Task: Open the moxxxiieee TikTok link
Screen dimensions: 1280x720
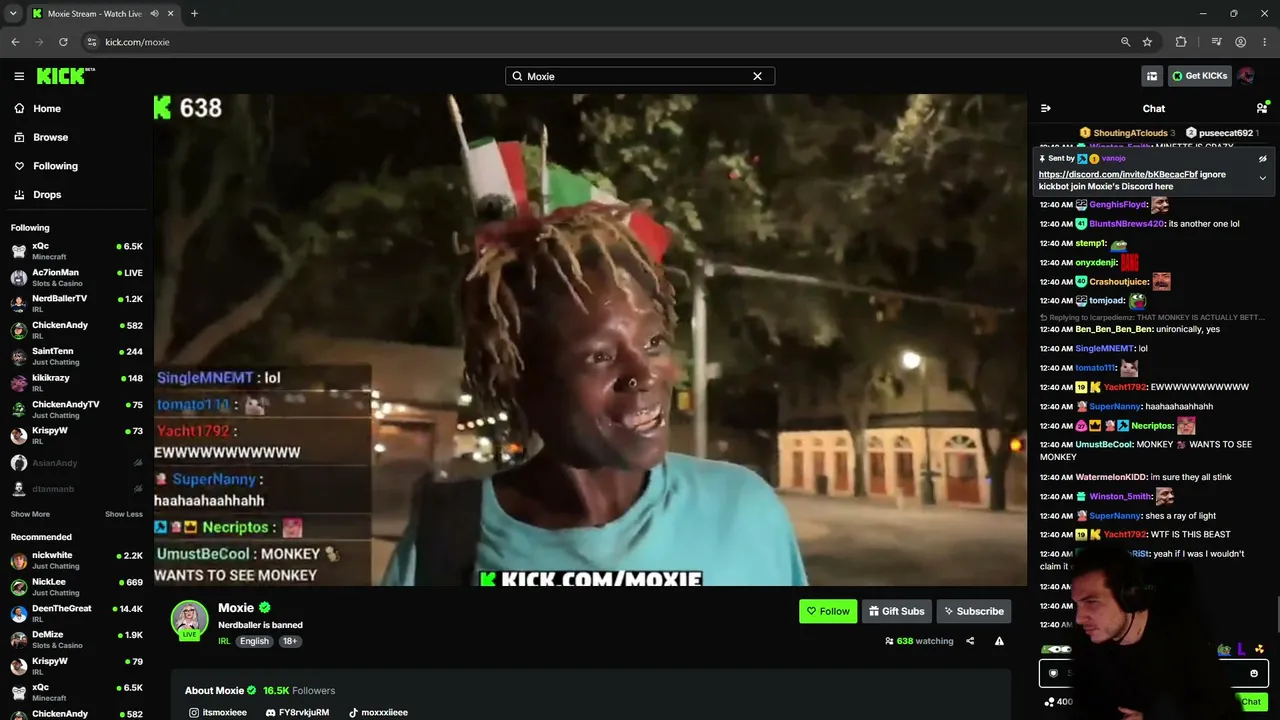Action: point(378,713)
